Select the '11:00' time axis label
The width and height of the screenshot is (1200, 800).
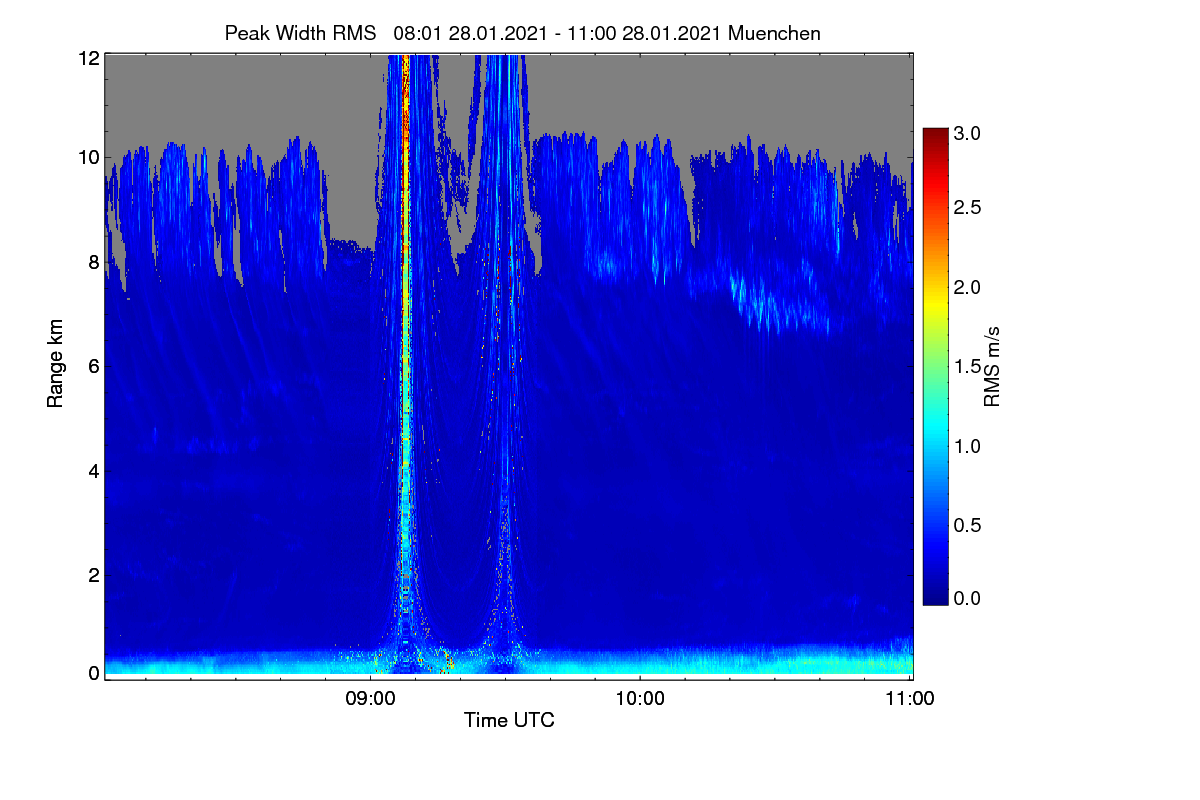click(910, 699)
